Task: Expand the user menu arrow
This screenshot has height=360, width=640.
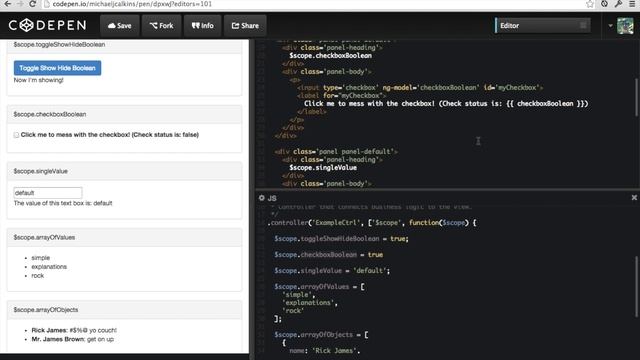Action: click(x=610, y=26)
